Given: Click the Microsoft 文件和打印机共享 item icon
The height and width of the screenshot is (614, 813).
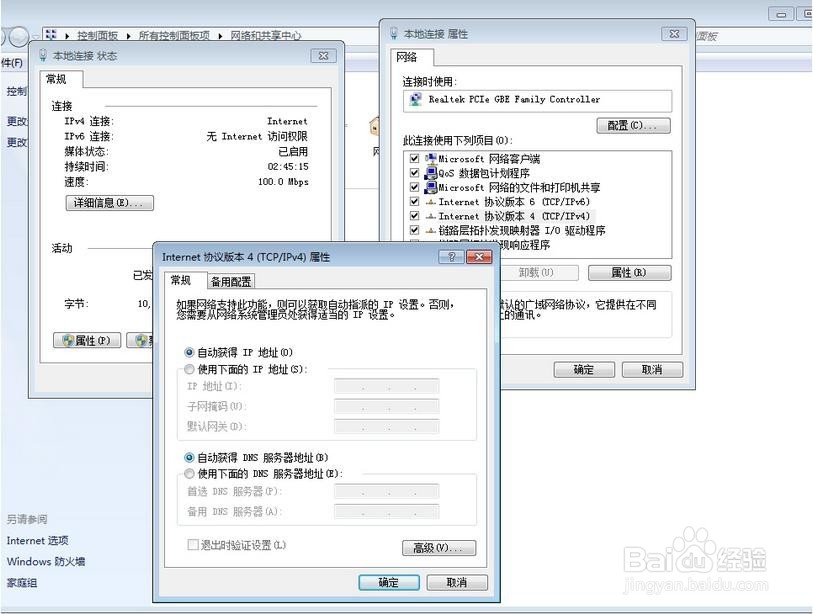Looking at the screenshot, I should [430, 187].
